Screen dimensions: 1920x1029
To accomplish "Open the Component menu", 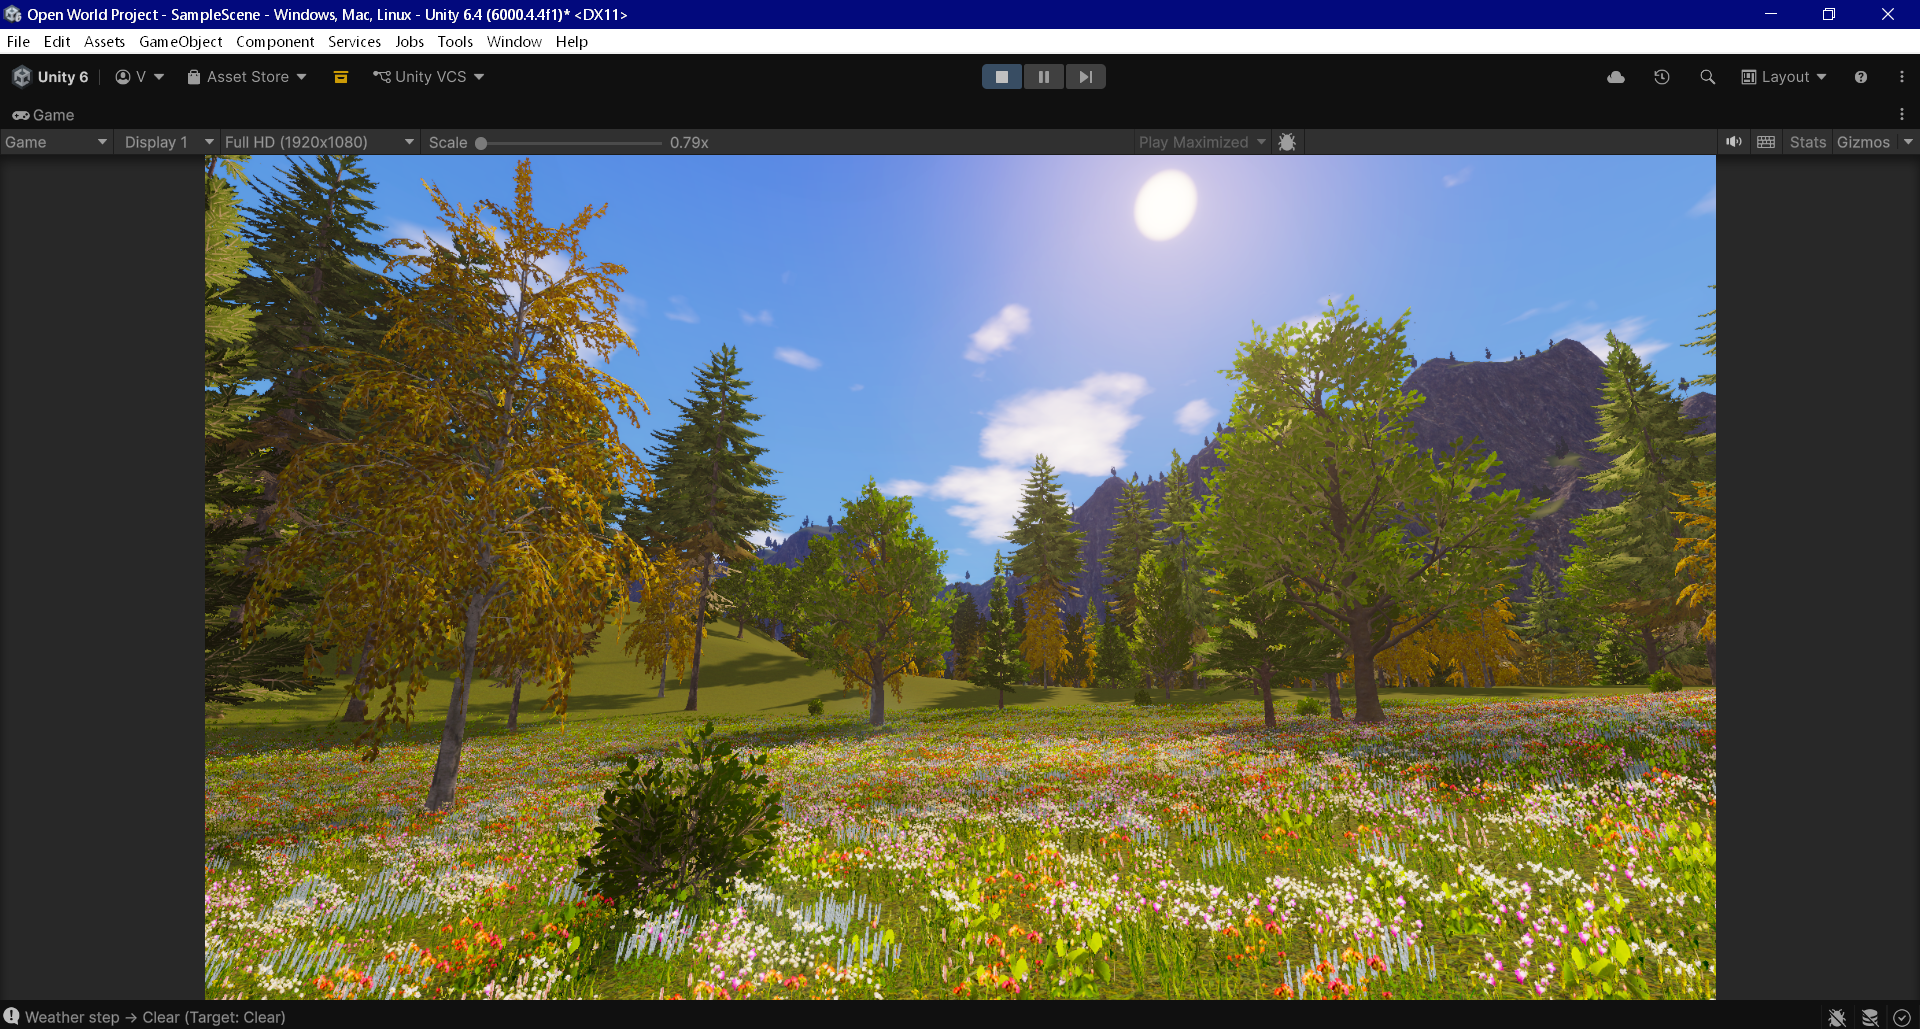I will (x=275, y=42).
